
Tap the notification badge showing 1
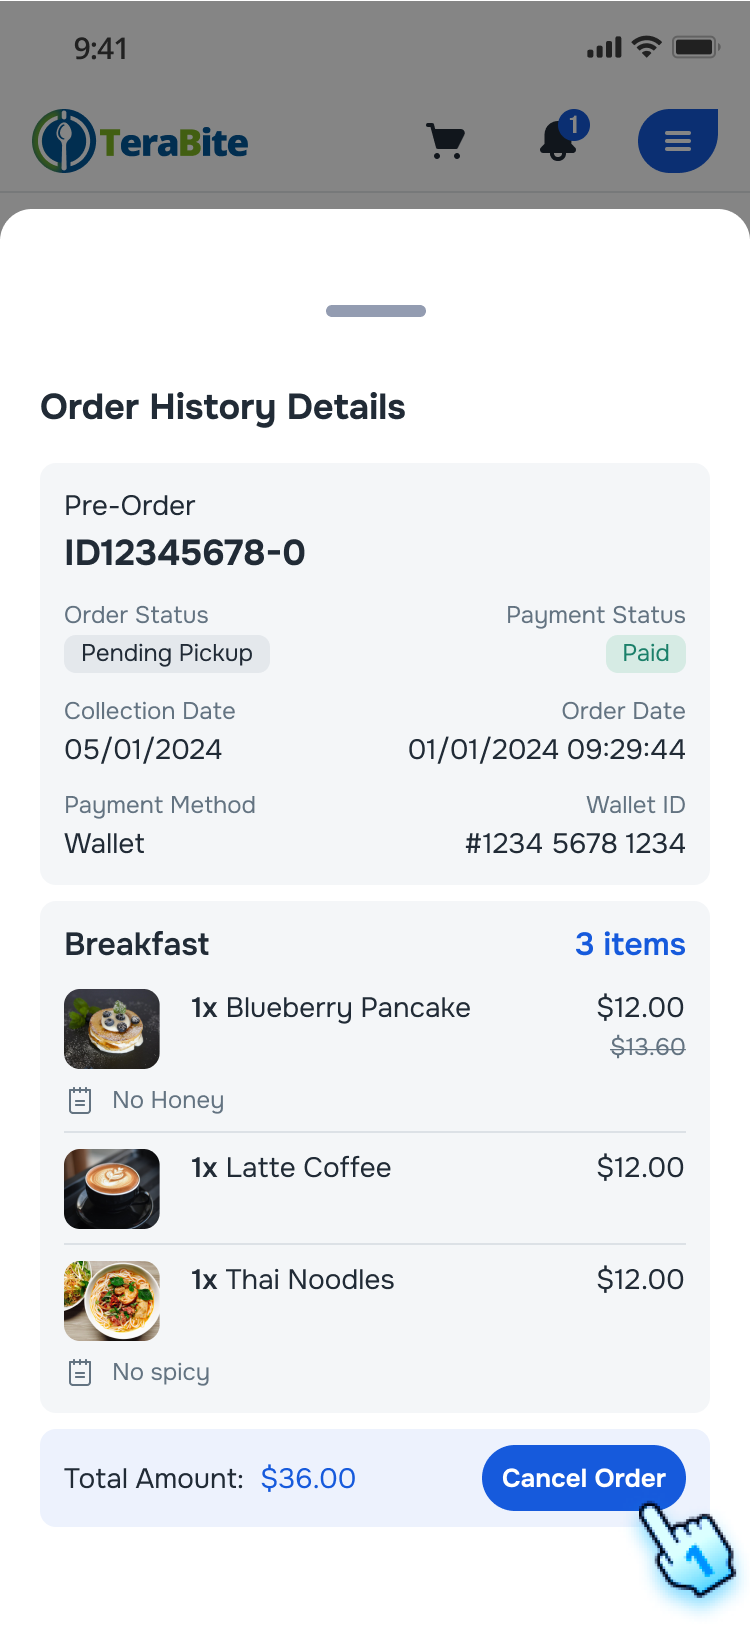(575, 124)
